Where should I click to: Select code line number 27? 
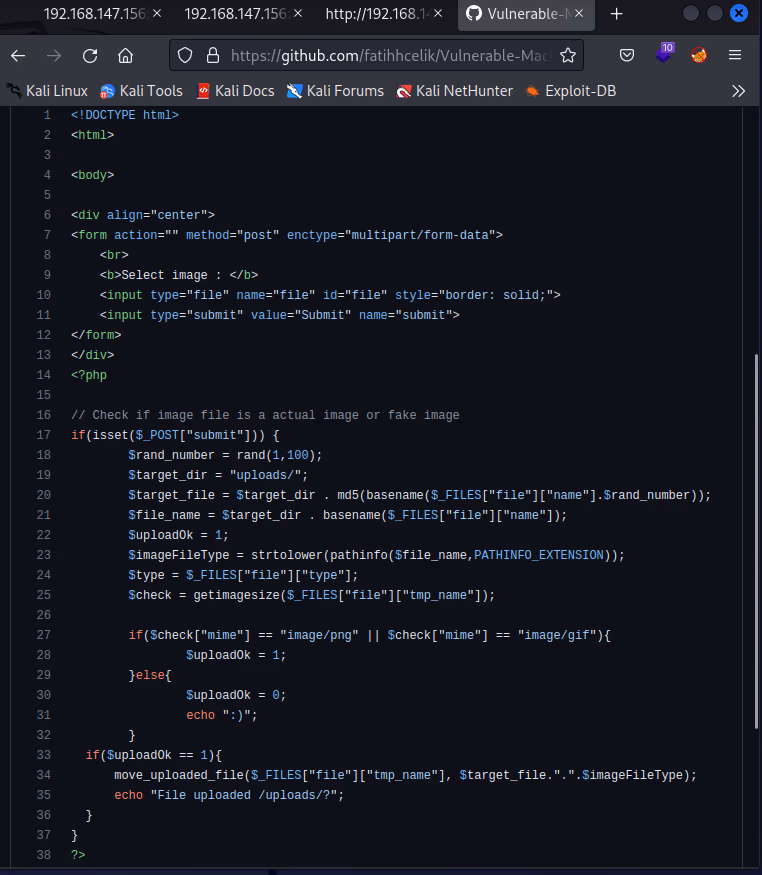pyautogui.click(x=44, y=635)
